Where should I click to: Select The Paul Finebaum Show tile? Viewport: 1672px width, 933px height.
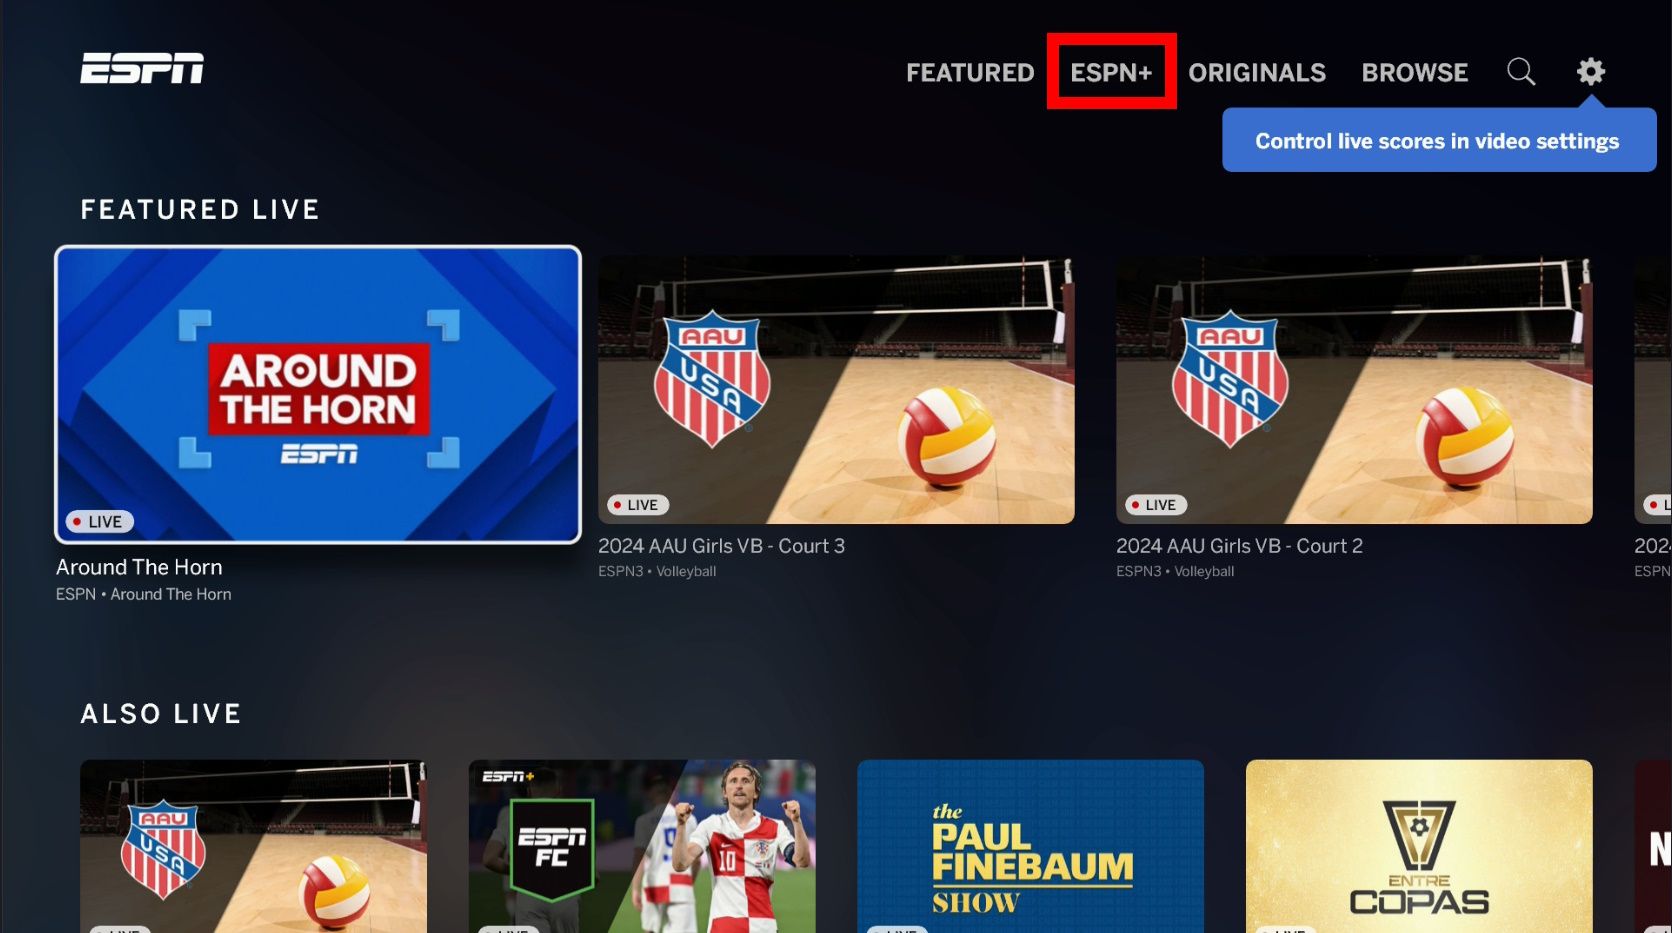[x=1030, y=846]
